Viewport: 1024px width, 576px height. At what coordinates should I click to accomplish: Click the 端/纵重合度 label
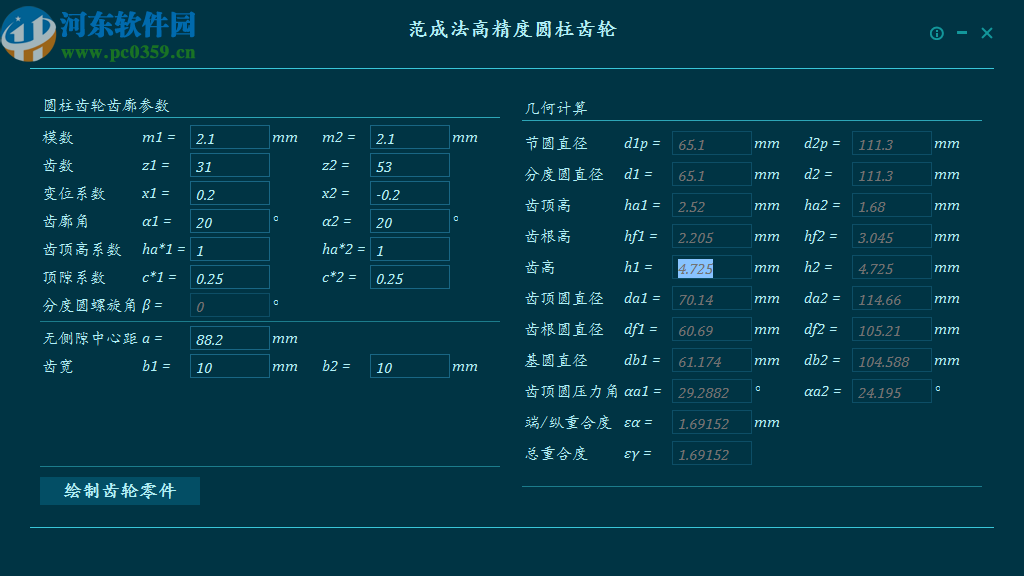click(x=568, y=423)
